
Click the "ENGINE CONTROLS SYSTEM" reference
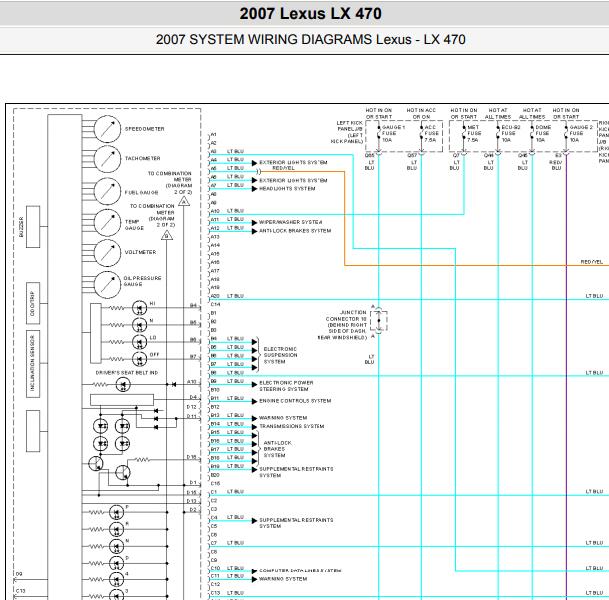pyautogui.click(x=295, y=401)
